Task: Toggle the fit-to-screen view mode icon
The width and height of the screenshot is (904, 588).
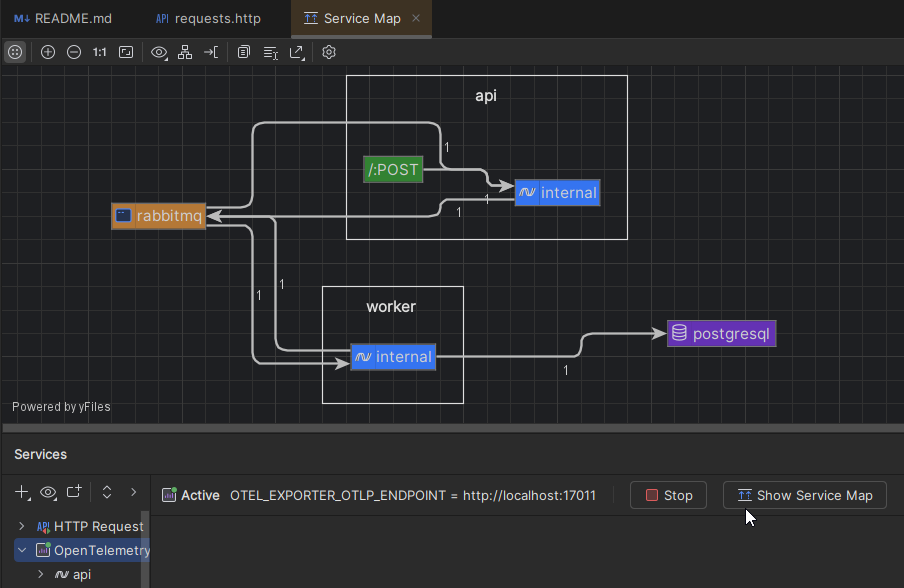Action: click(x=126, y=52)
